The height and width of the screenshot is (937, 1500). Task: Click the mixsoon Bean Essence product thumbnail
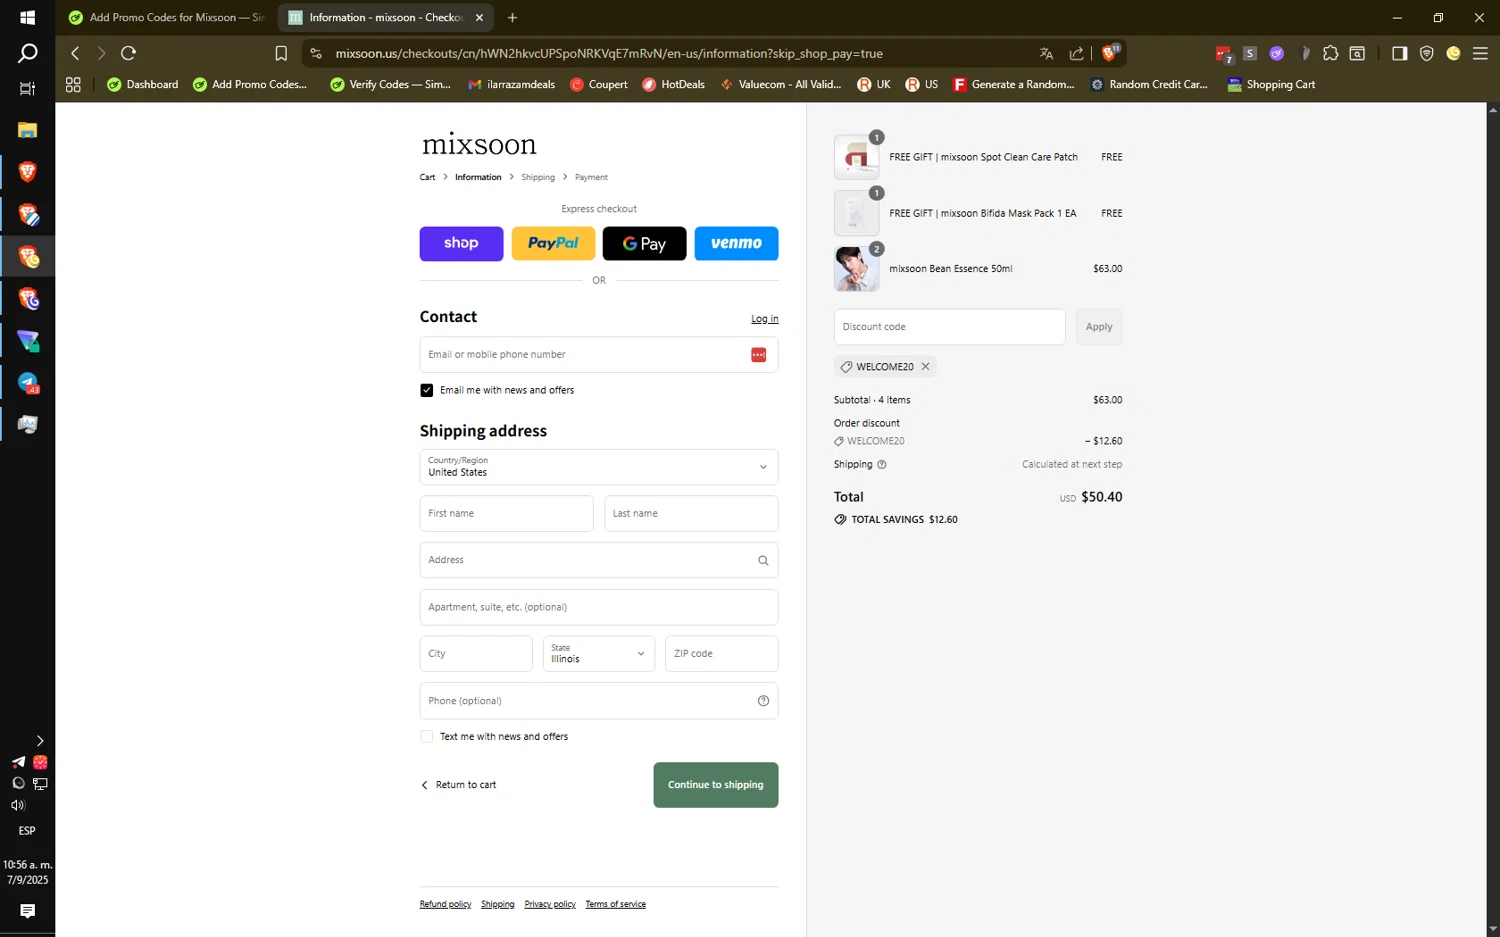[857, 269]
